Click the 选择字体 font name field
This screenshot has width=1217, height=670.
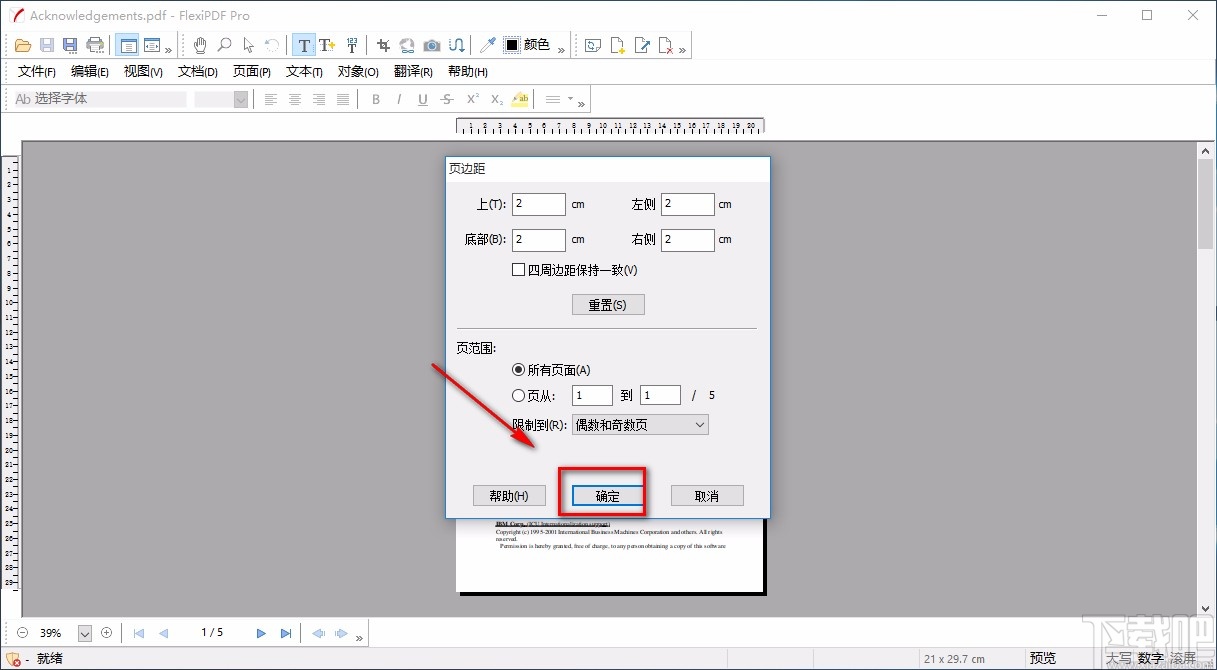[x=100, y=98]
